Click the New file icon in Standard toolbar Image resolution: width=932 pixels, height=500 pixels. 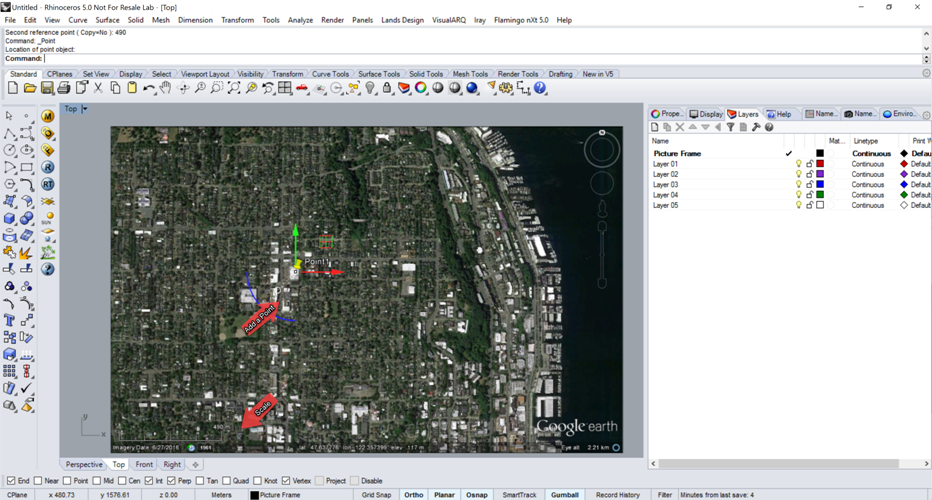coord(12,89)
